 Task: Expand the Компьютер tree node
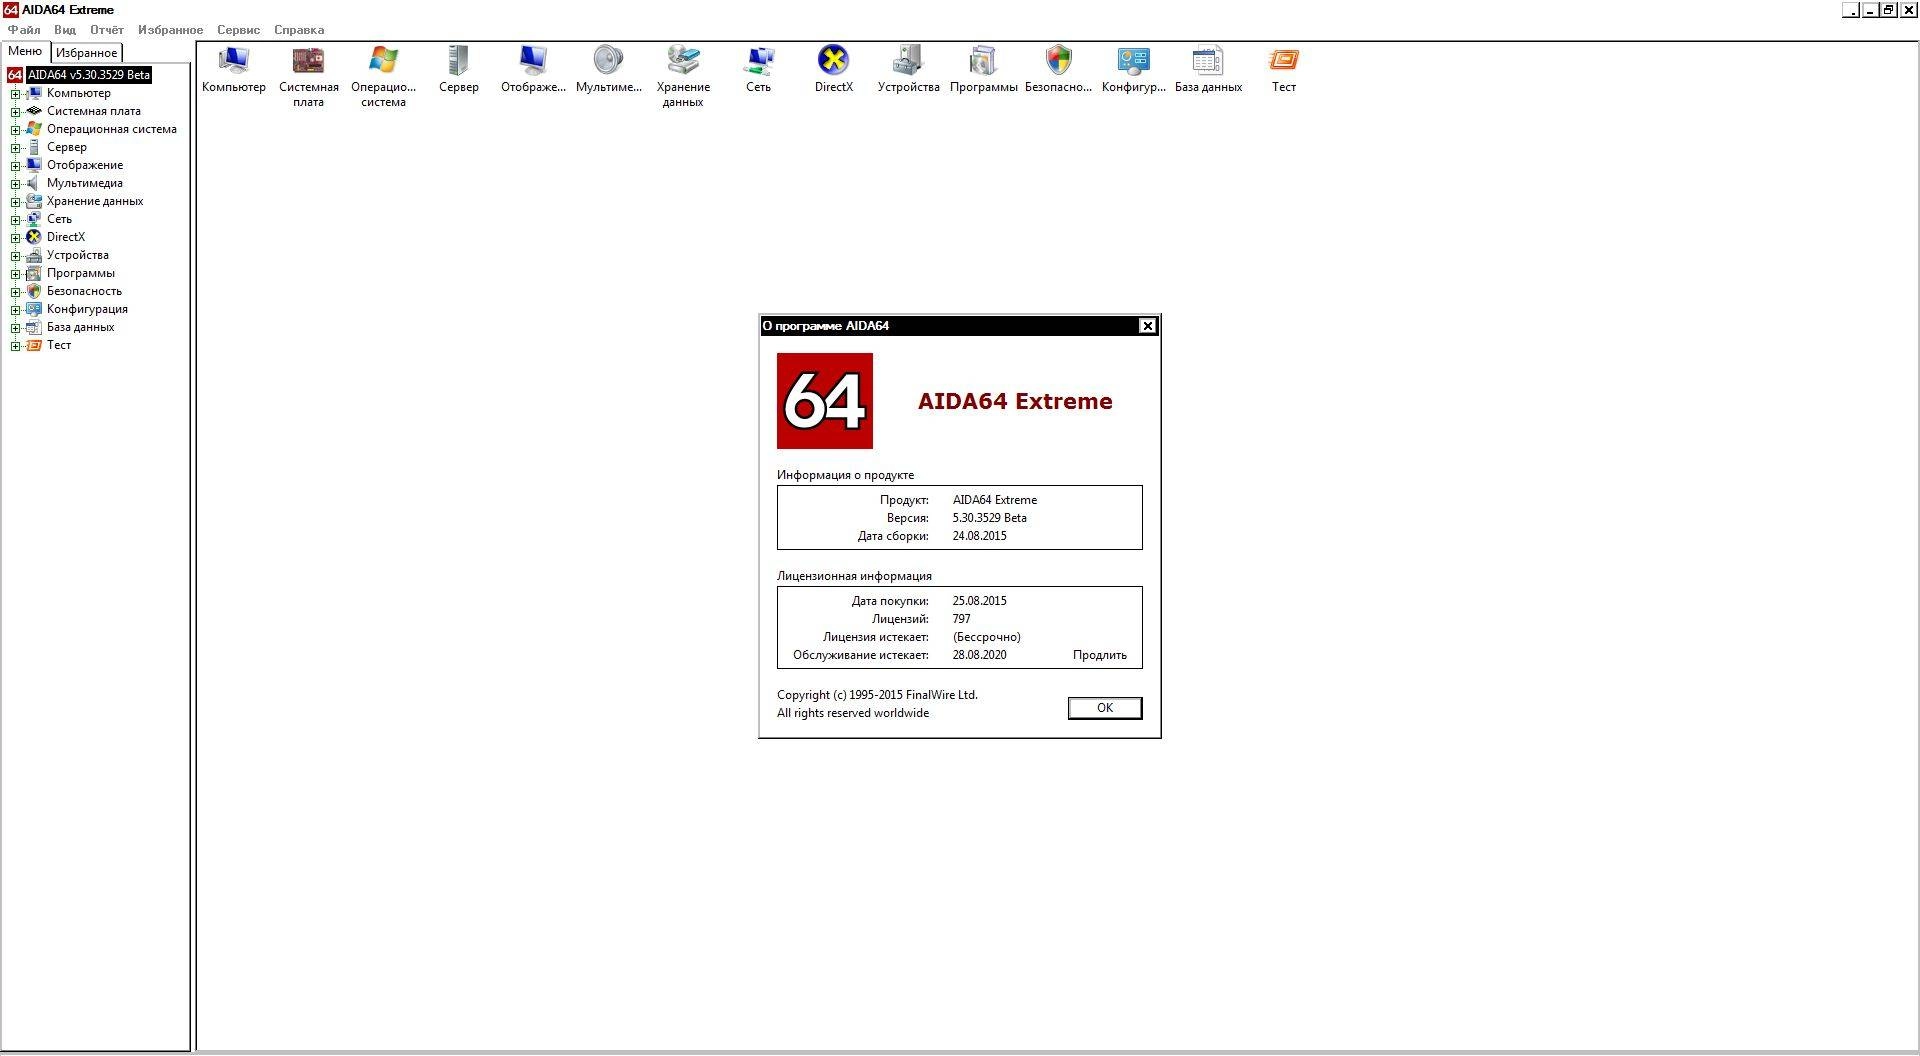click(x=15, y=94)
